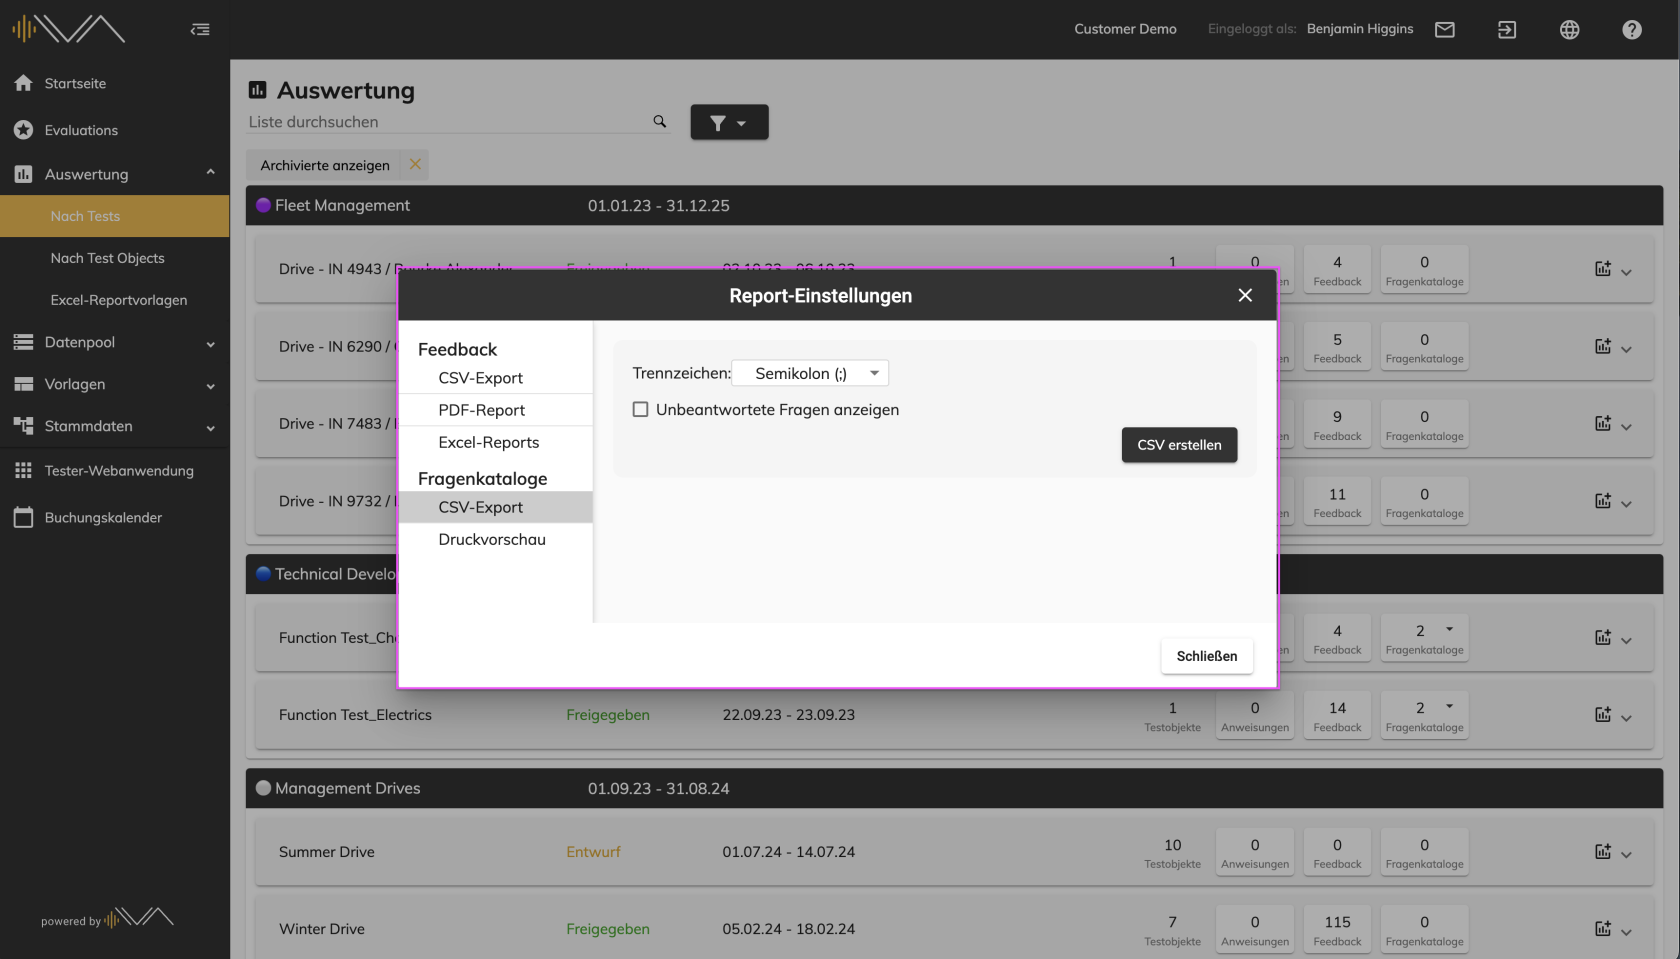Open the help question mark icon
Image resolution: width=1680 pixels, height=959 pixels.
point(1631,30)
